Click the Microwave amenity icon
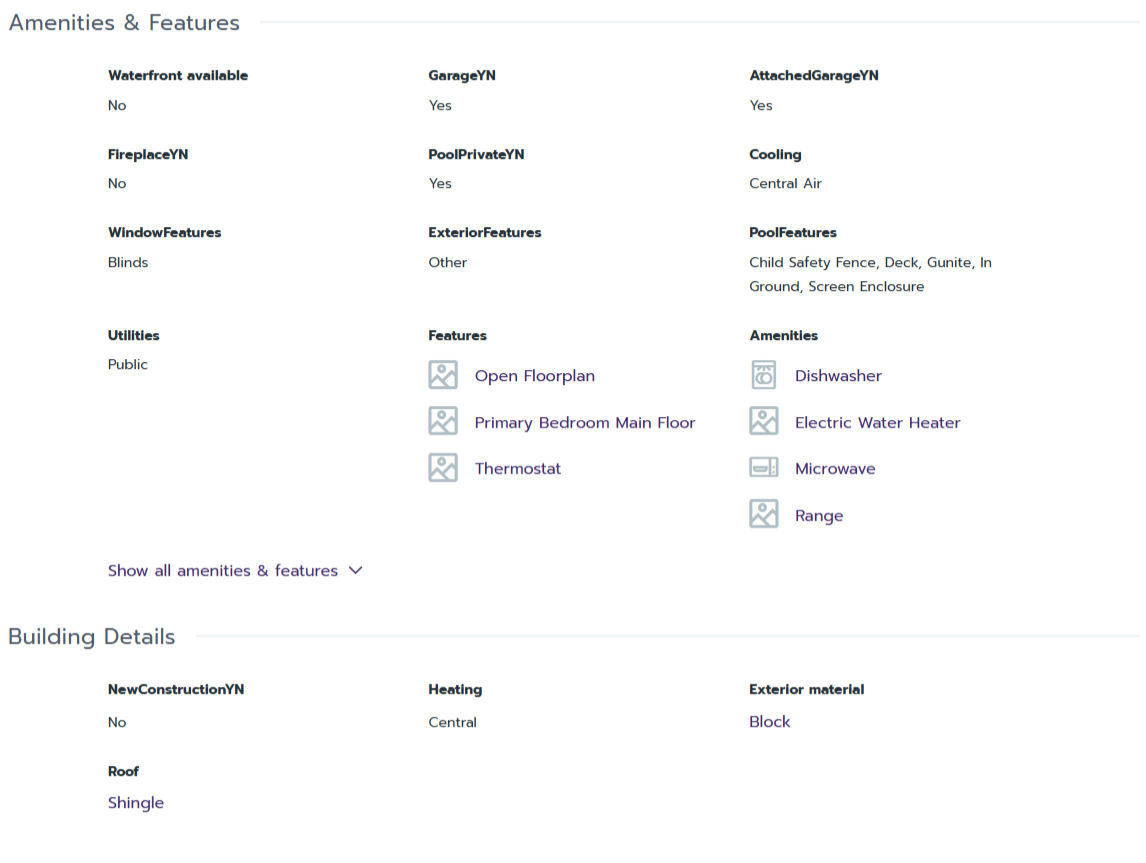1146x863 pixels. click(x=763, y=467)
